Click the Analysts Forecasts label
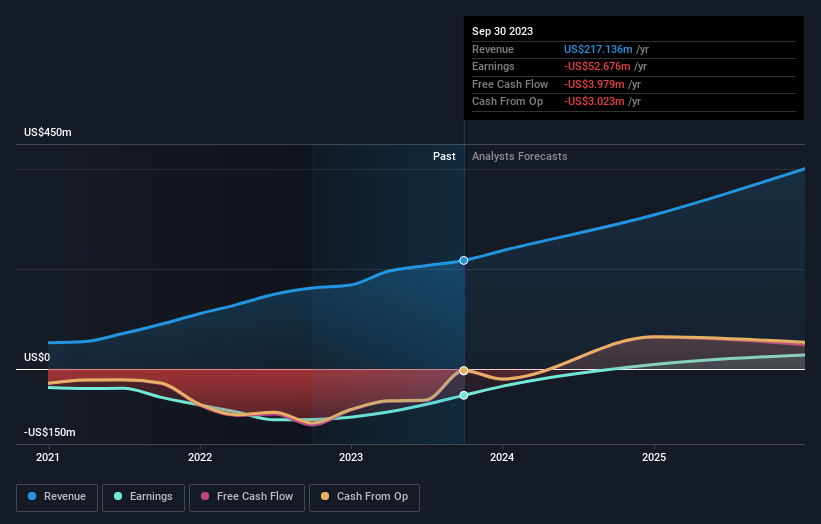The width and height of the screenshot is (821, 524). (x=519, y=156)
